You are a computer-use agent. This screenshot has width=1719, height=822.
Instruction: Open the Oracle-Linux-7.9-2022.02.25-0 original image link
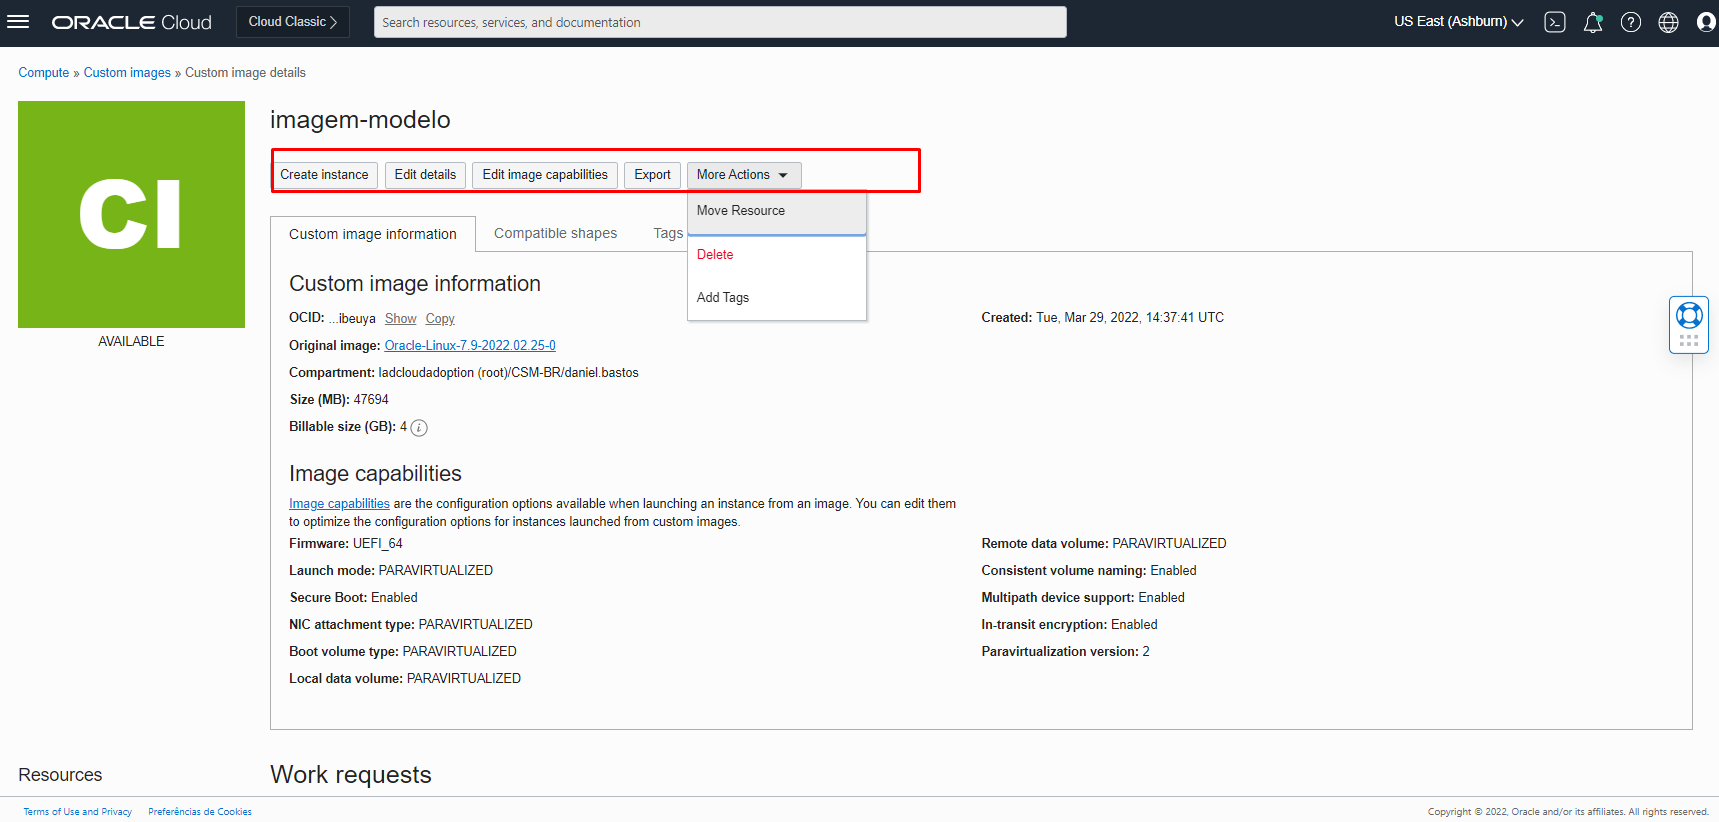click(x=470, y=346)
